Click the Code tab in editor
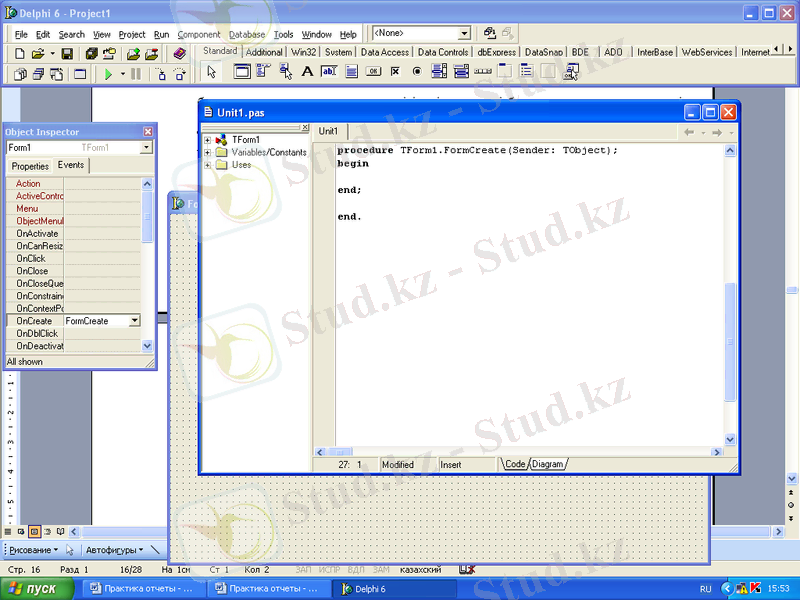Image resolution: width=800 pixels, height=600 pixels. click(515, 464)
